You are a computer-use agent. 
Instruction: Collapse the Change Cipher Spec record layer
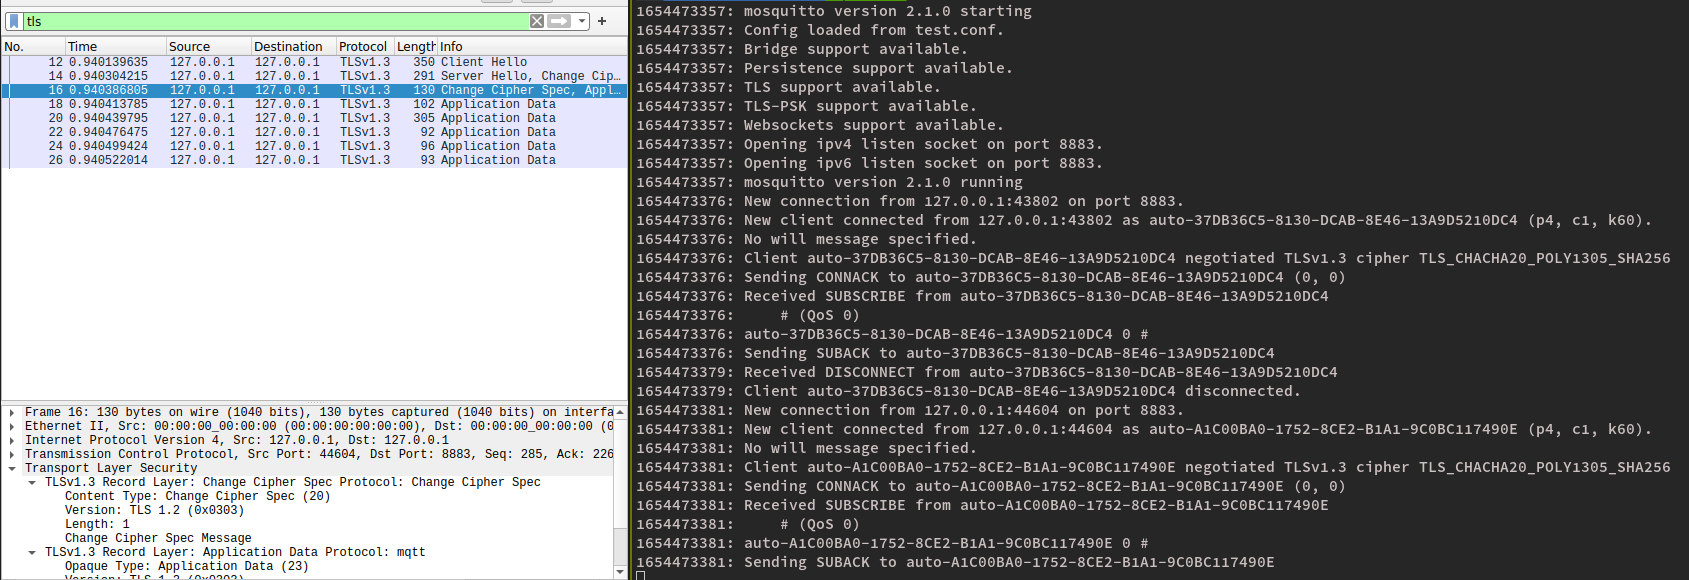coord(32,482)
